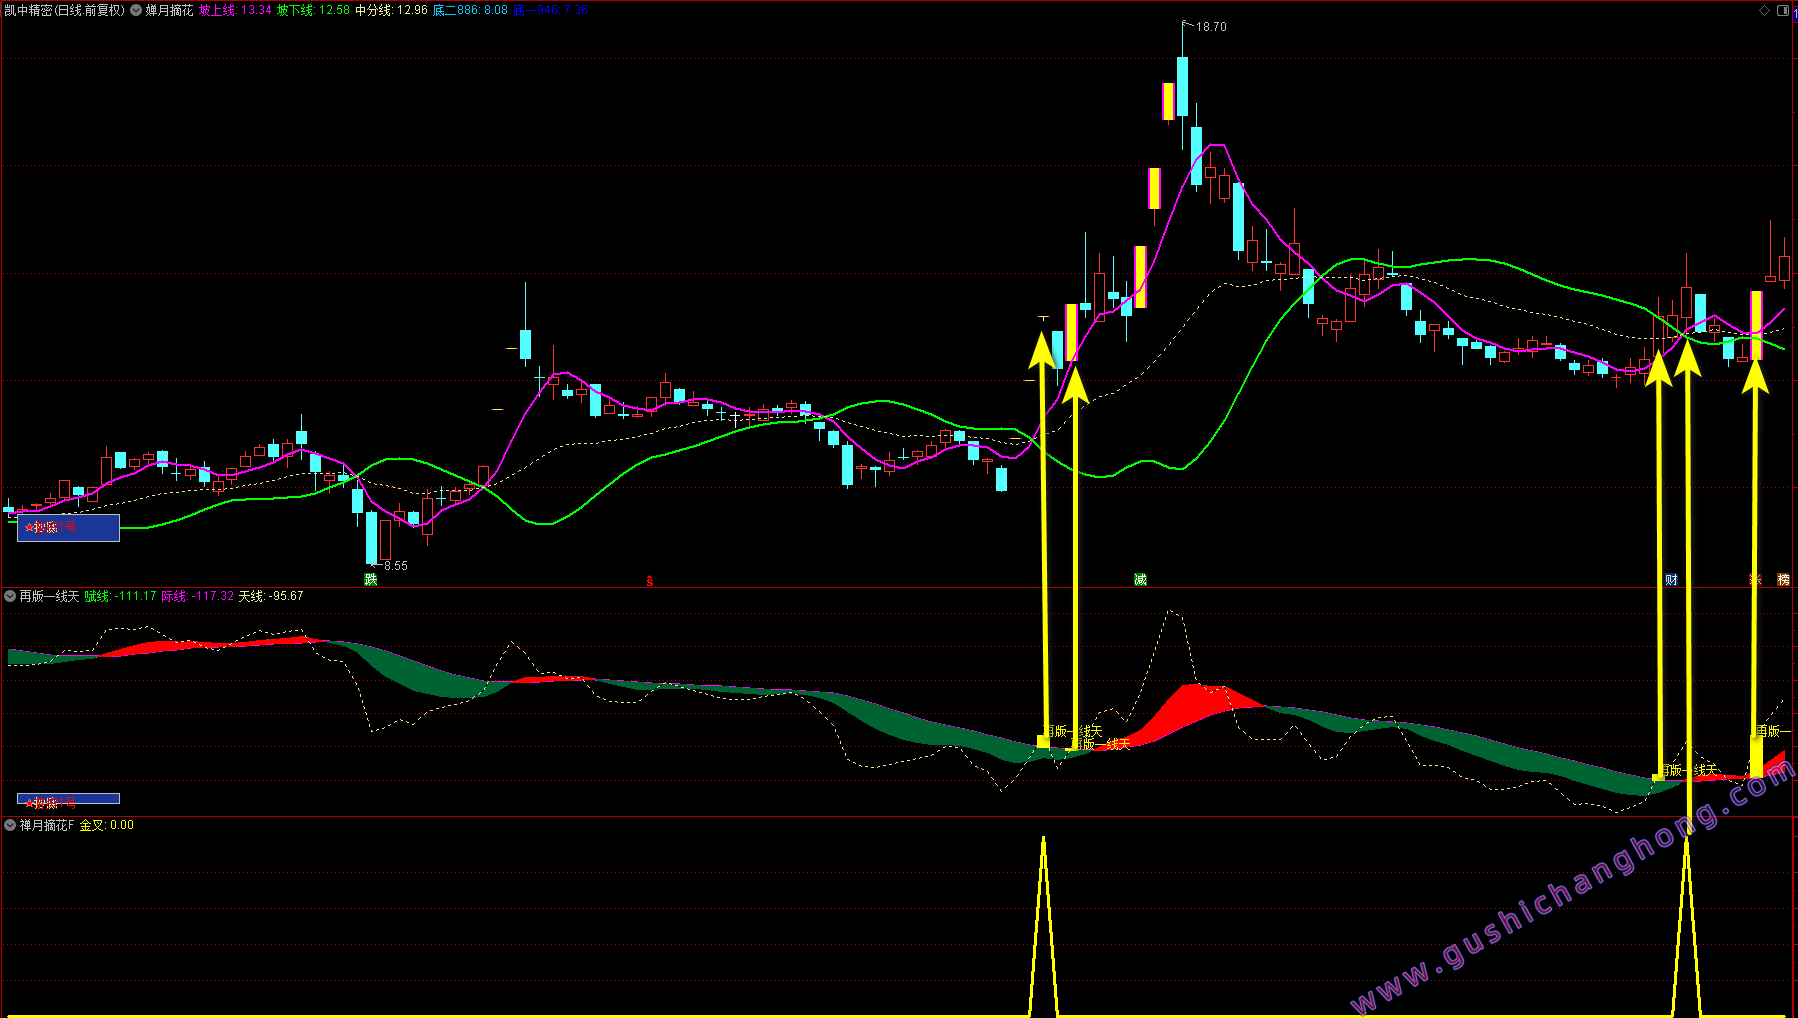Click the 底二886 8.08 value label
The height and width of the screenshot is (1018, 1798).
pyautogui.click(x=470, y=10)
